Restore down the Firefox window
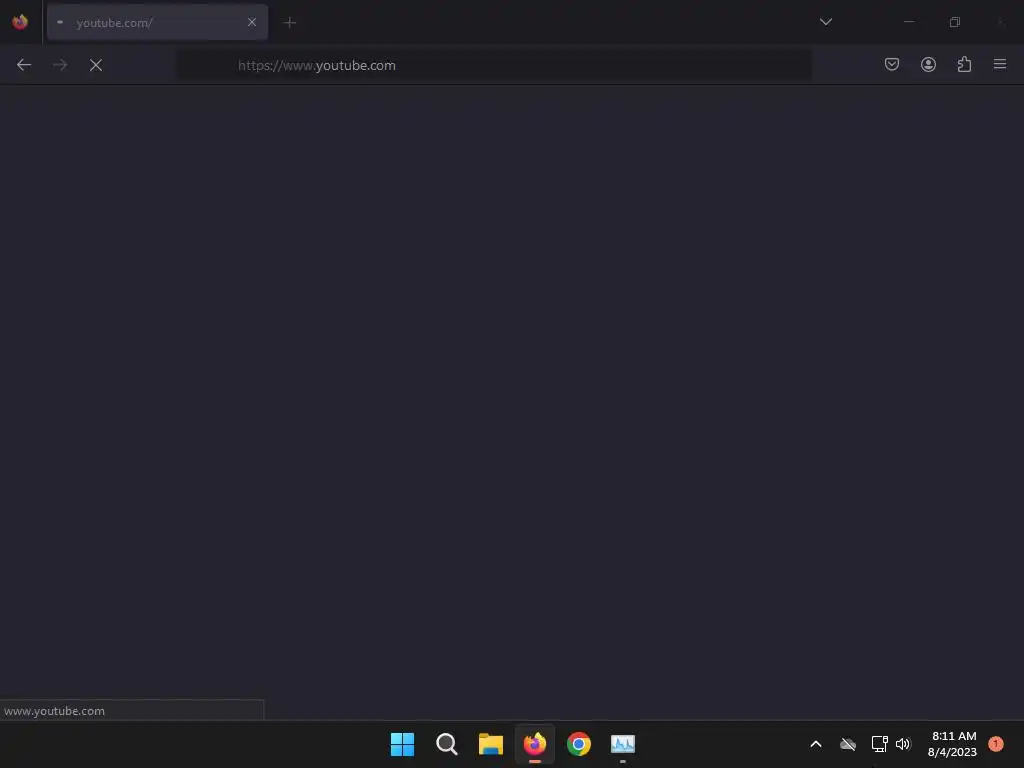This screenshot has height=768, width=1024. pos(955,22)
